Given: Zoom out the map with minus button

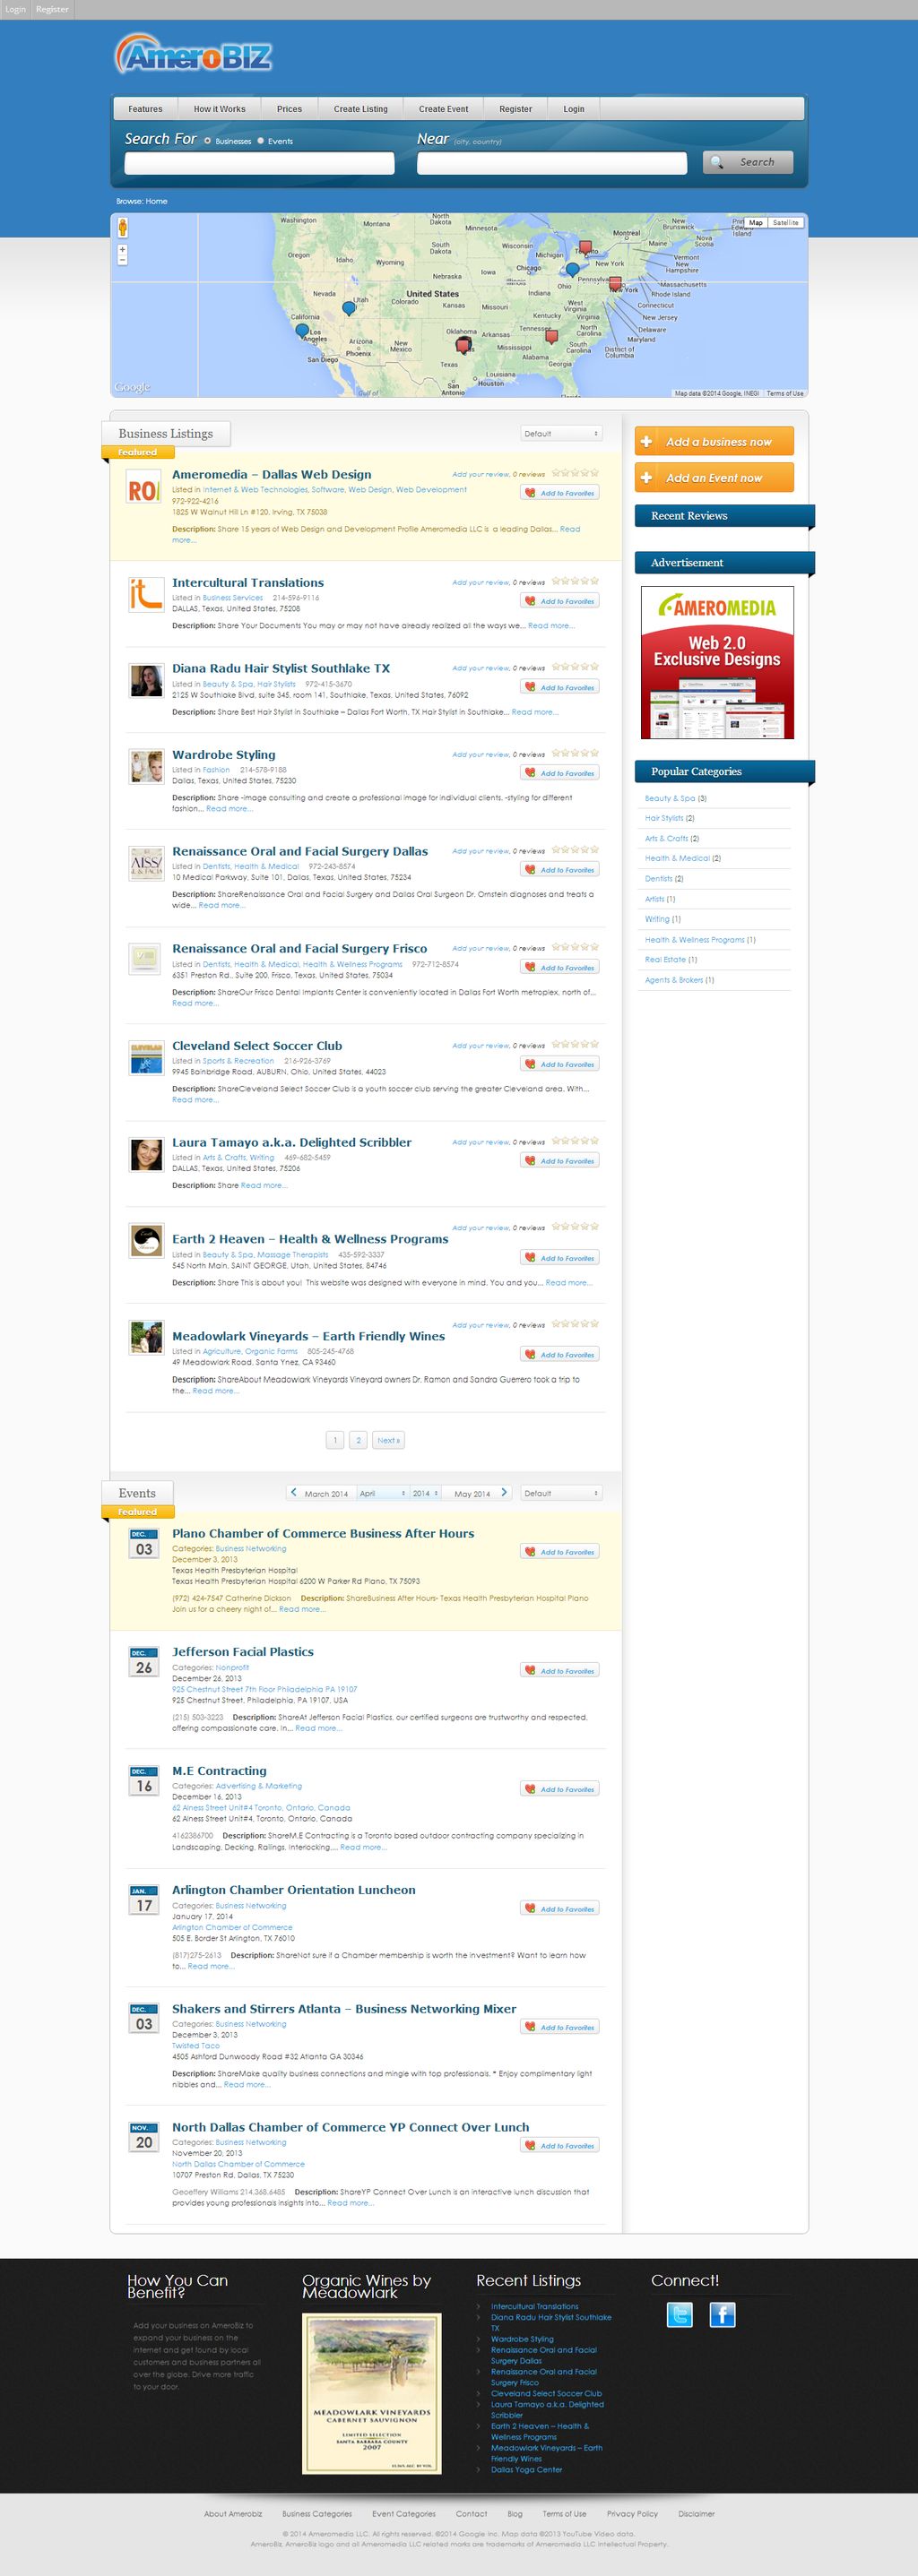Looking at the screenshot, I should (x=123, y=260).
